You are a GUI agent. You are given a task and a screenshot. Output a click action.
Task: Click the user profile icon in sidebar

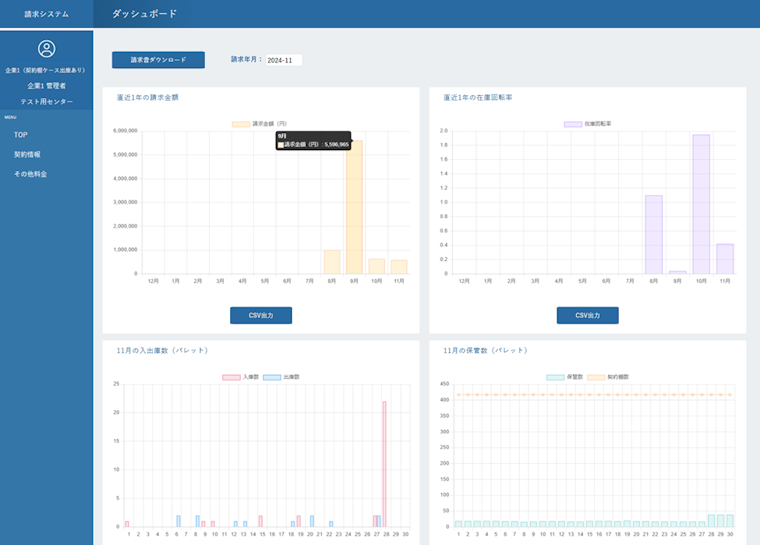(x=46, y=49)
